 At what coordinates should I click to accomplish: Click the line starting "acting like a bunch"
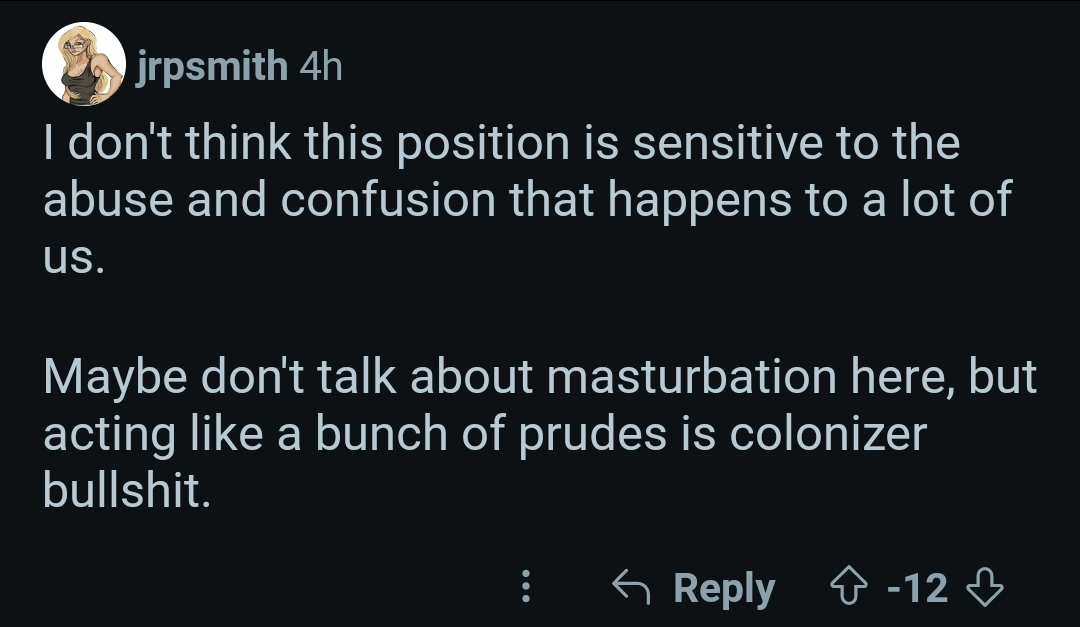point(485,433)
